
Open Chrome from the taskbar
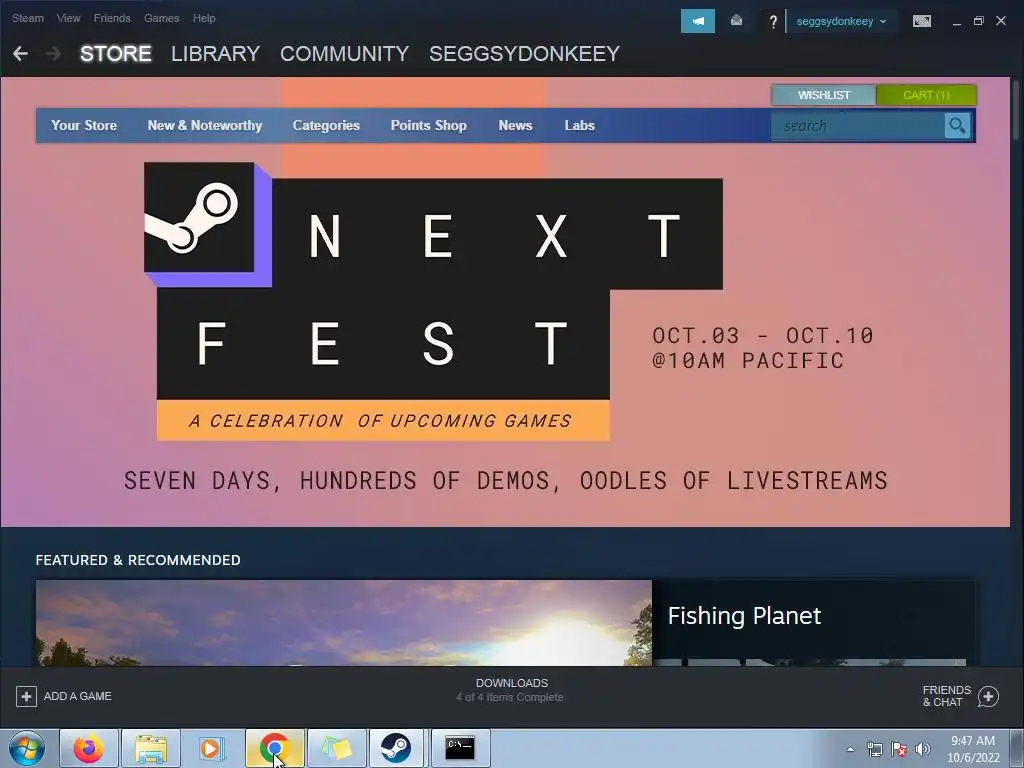275,748
